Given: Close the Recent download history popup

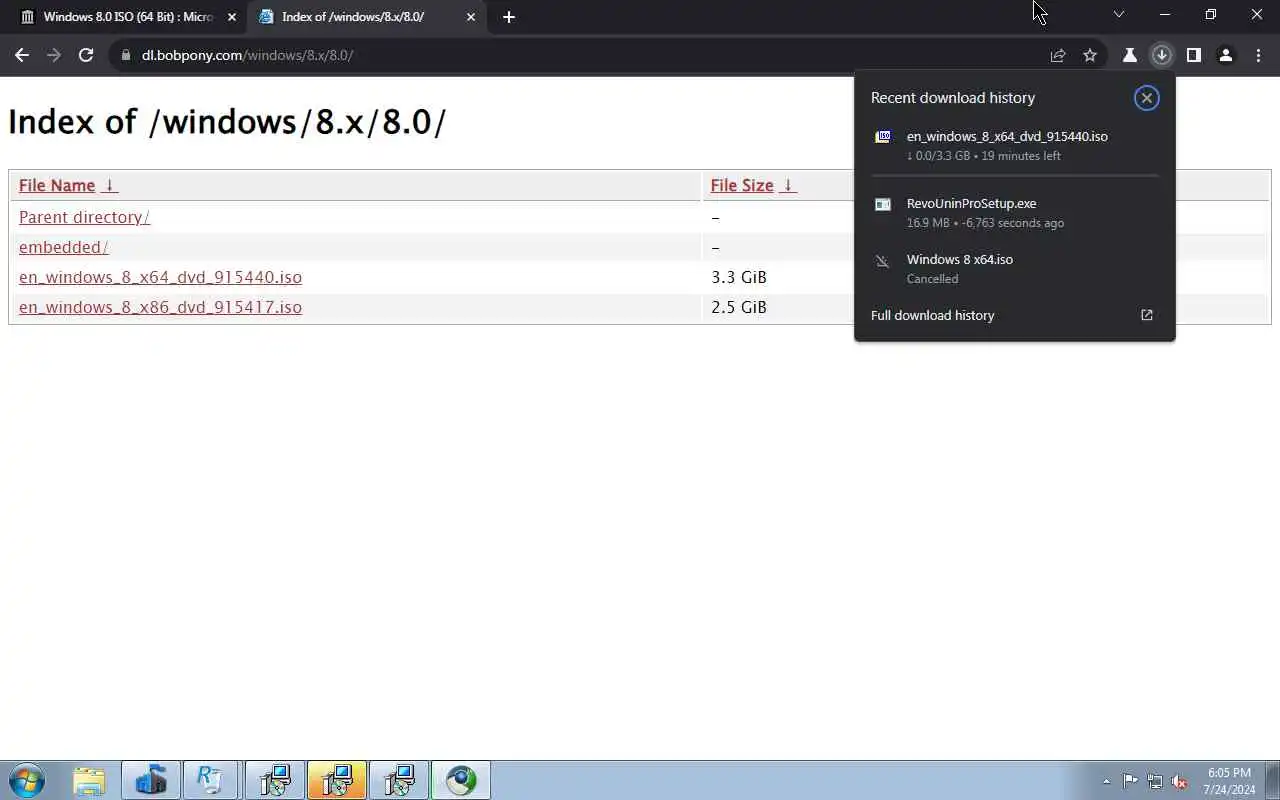Looking at the screenshot, I should [x=1147, y=98].
